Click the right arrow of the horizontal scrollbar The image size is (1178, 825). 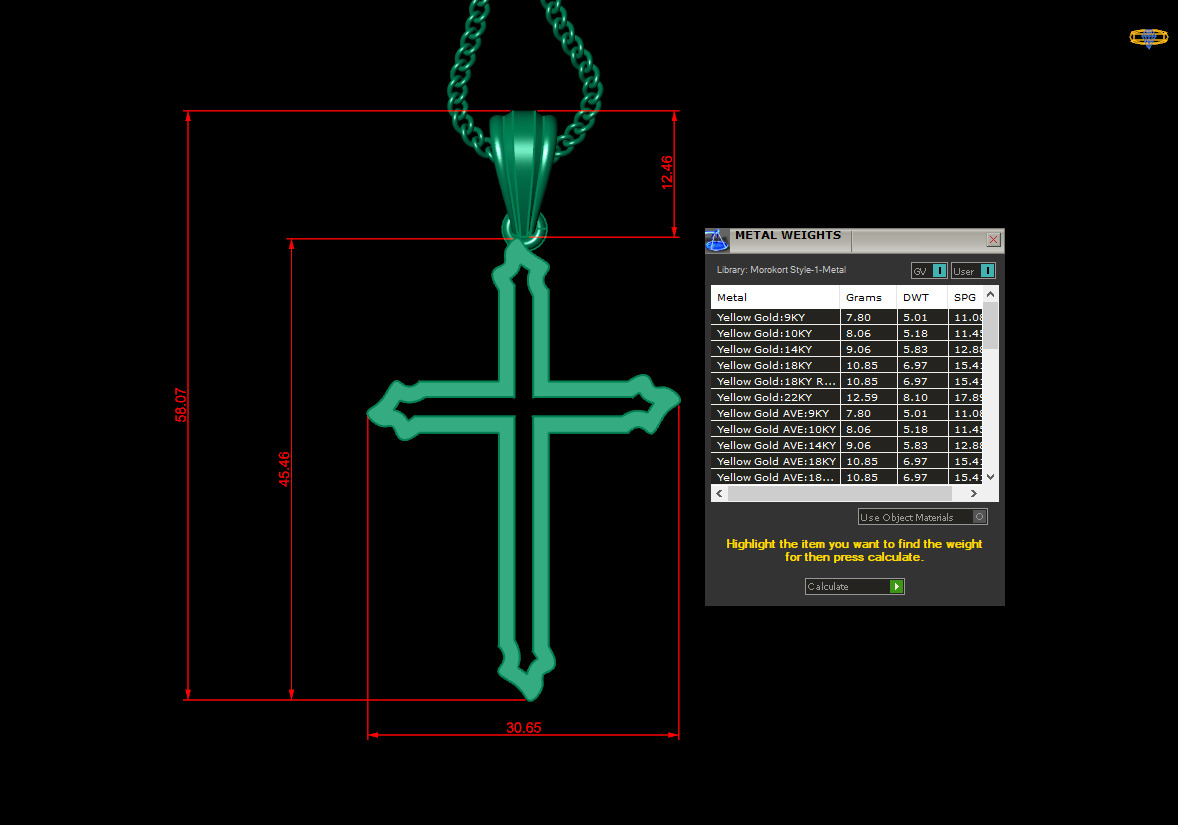pos(974,494)
